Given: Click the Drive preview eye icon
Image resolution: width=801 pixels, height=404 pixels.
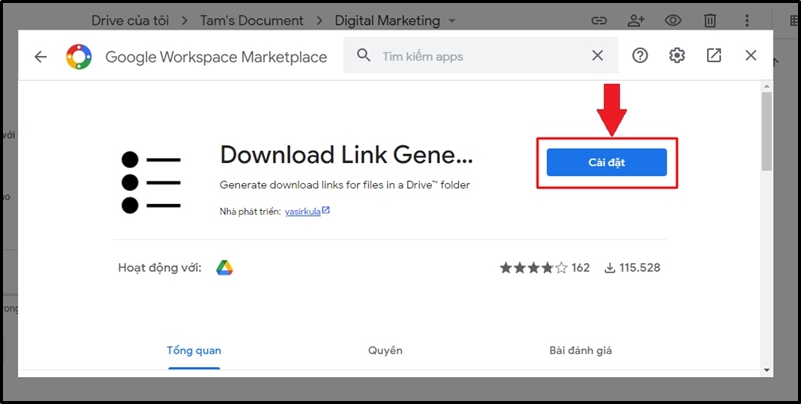Looking at the screenshot, I should point(673,20).
